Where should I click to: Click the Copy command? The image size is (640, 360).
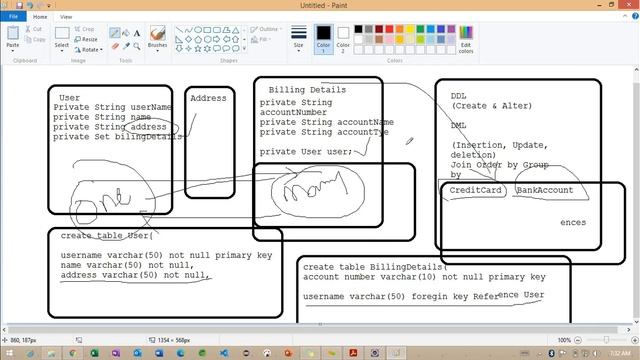pyautogui.click(x=35, y=39)
